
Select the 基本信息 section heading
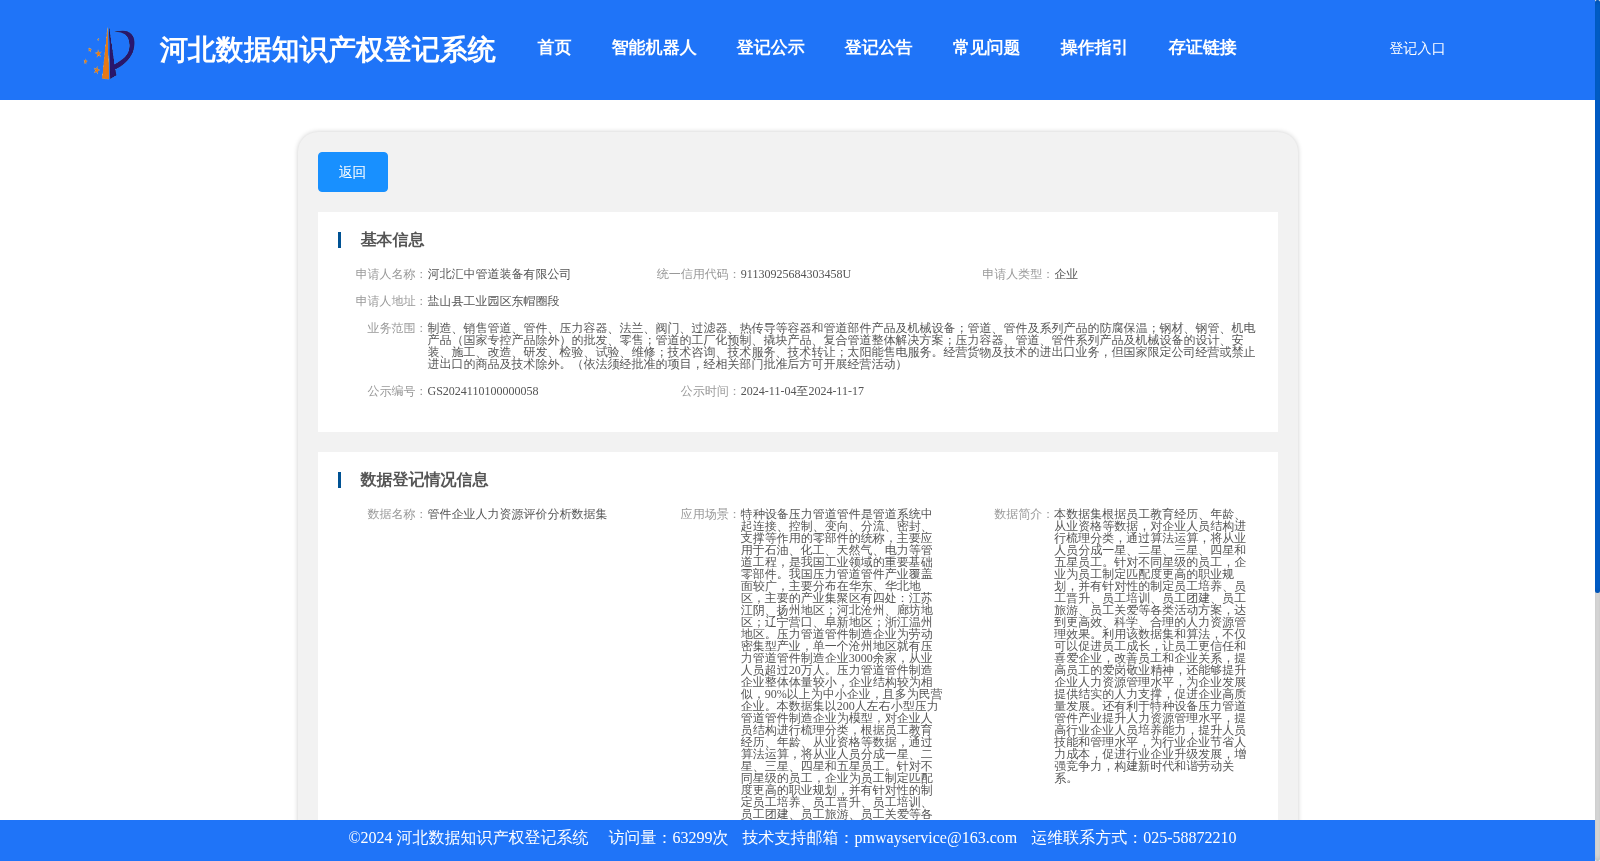pos(392,240)
